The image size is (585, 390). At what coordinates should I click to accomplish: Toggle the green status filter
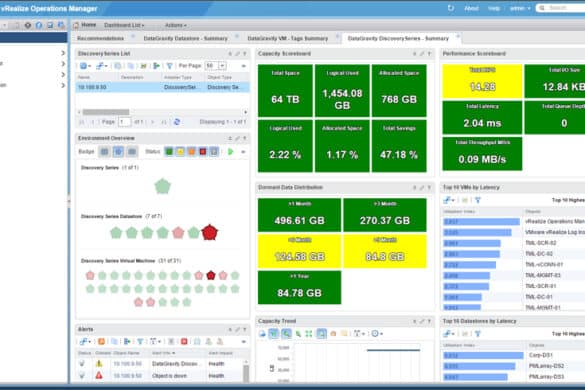click(169, 152)
